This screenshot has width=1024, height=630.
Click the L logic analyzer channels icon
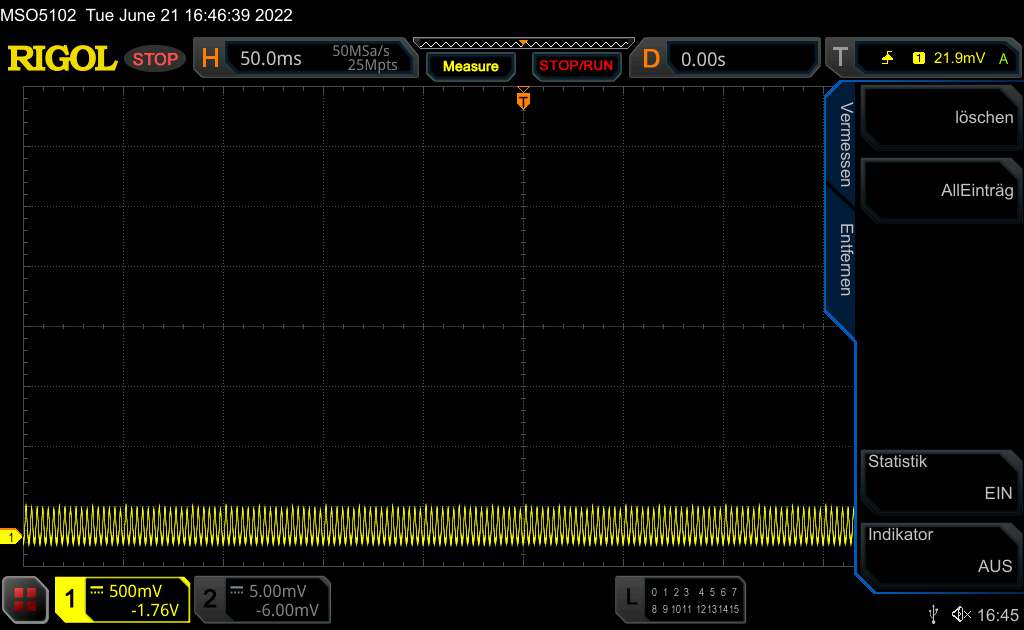pos(630,597)
